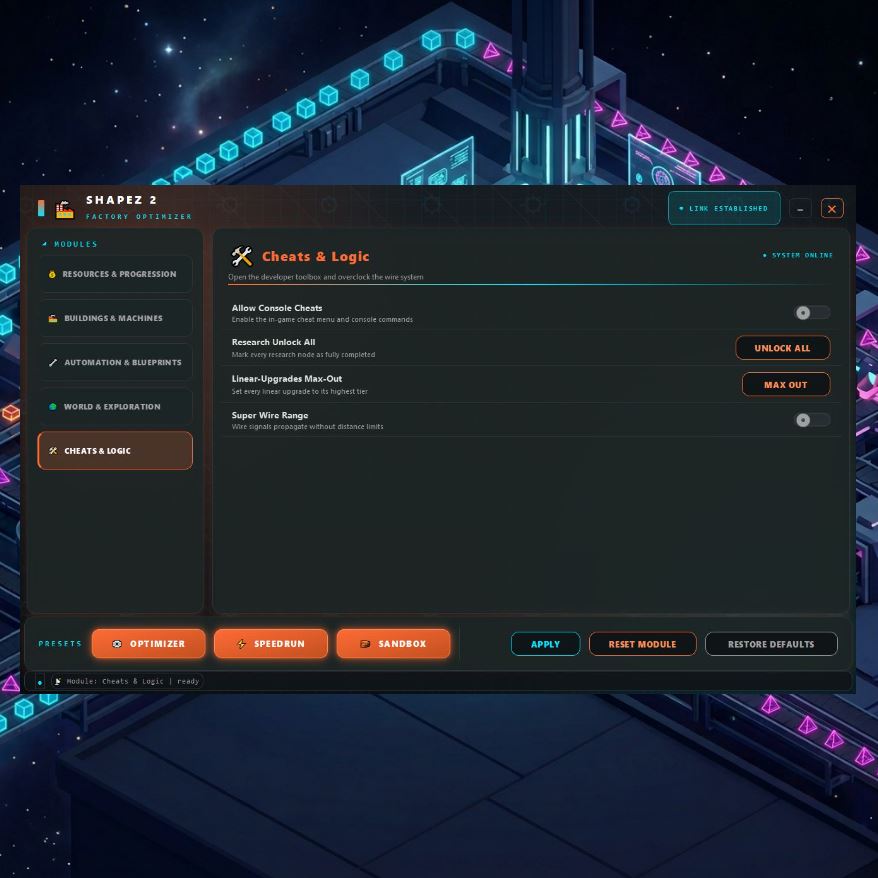Click 'Super Wire Range' label
Screen dimensions: 878x878
pos(270,415)
